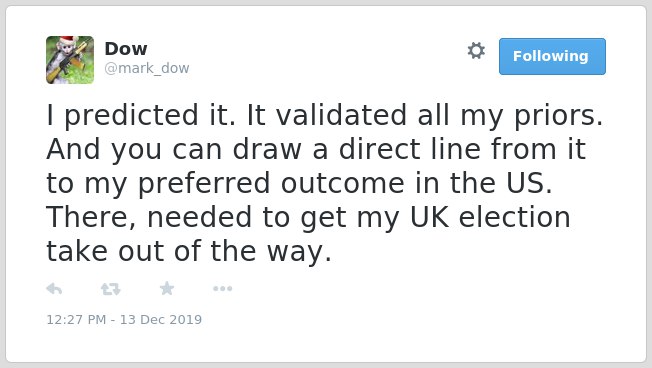Reply to the tweet using the arrow icon
This screenshot has height=368, width=652.
pos(54,289)
